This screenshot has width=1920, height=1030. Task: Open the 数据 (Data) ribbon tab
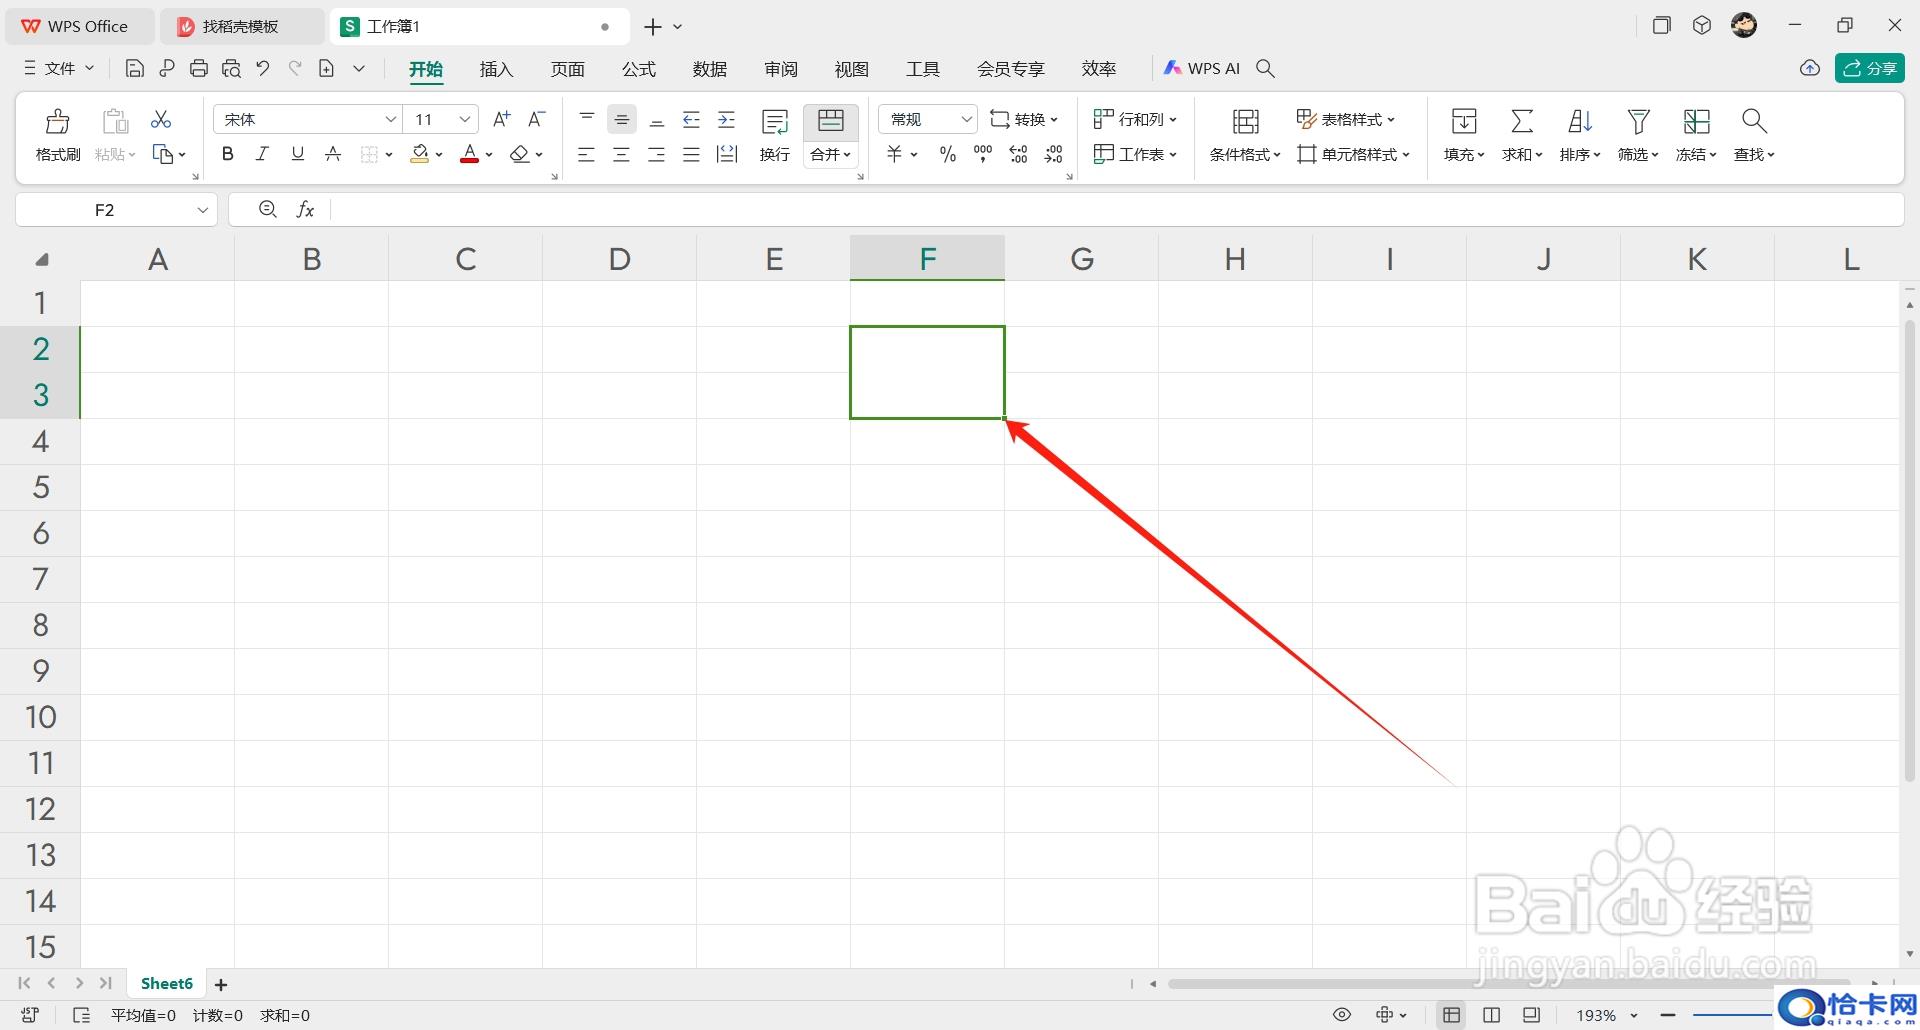[709, 69]
